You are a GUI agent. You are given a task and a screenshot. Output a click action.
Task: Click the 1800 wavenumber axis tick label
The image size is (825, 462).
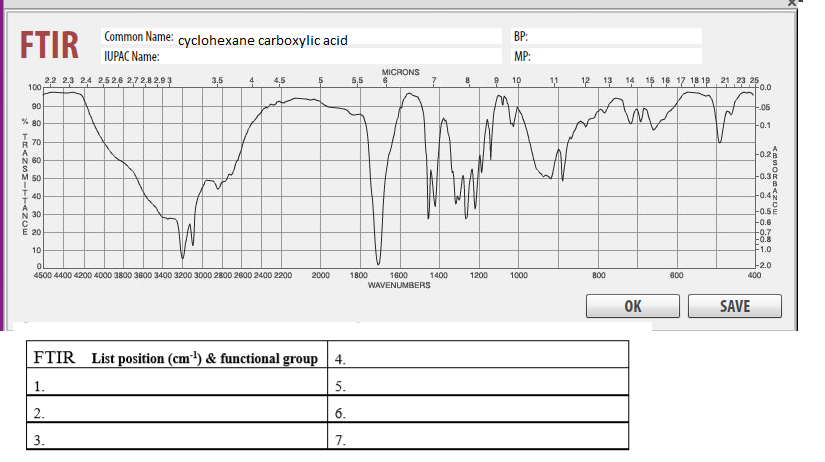pos(358,275)
